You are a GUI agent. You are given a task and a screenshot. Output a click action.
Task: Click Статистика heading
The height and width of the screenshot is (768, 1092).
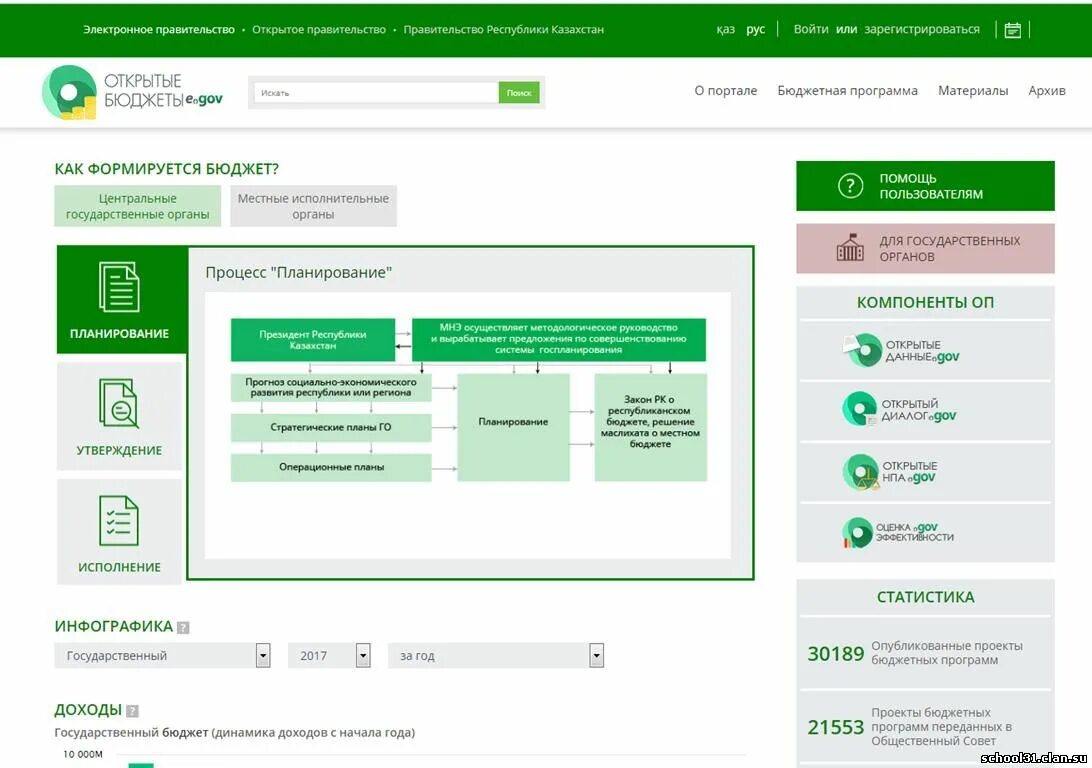pyautogui.click(x=926, y=597)
